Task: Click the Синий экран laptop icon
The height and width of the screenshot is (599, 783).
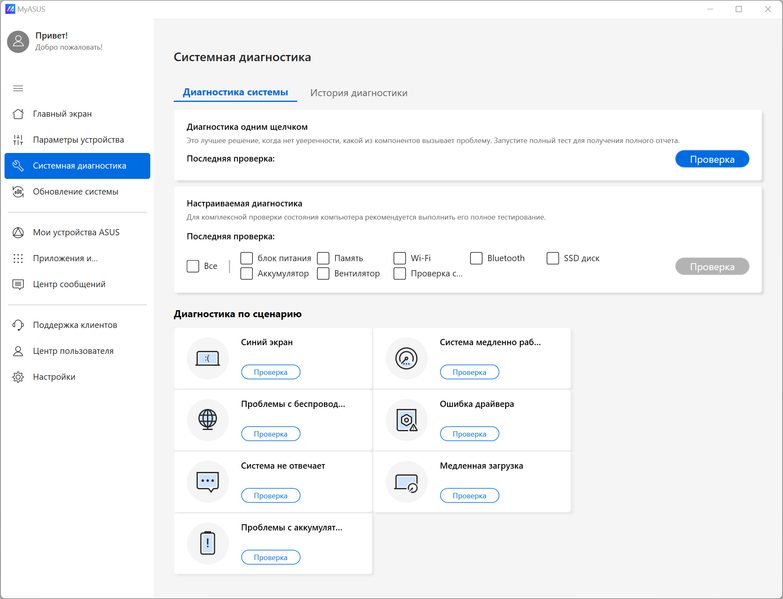Action: [208, 358]
